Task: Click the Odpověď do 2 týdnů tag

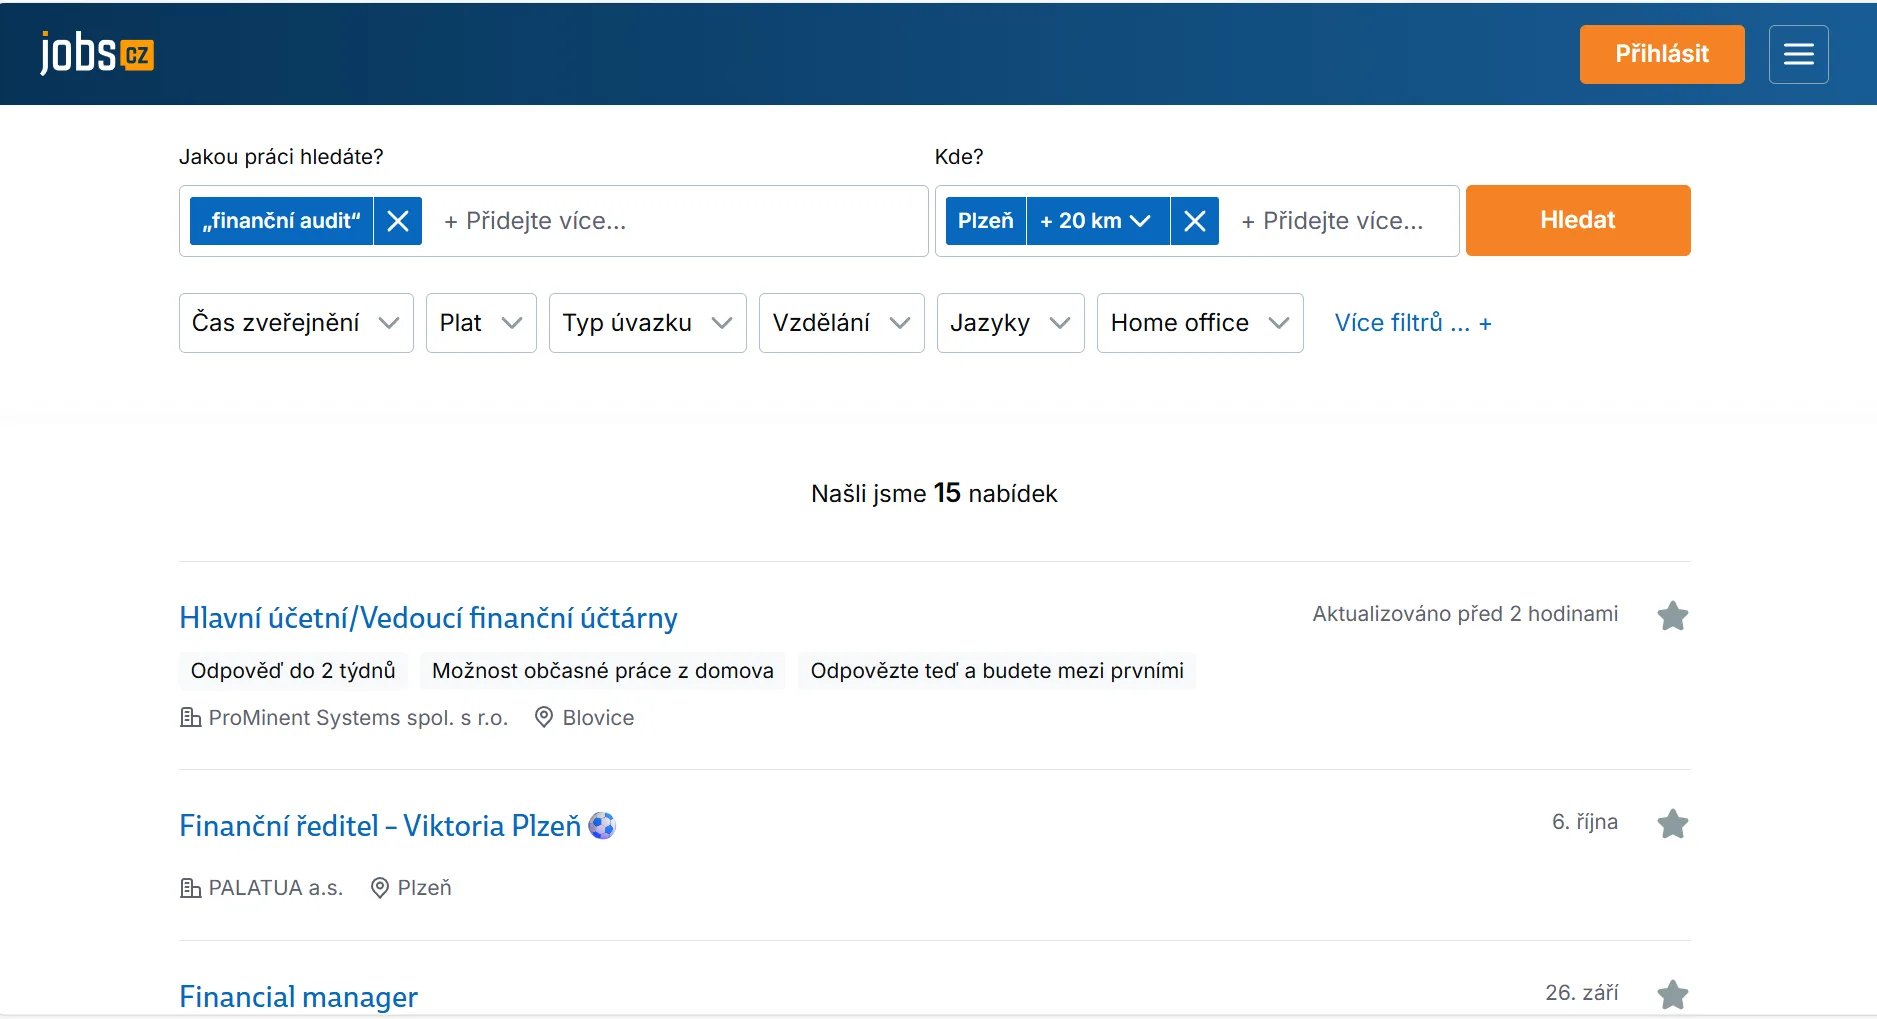Action: (293, 671)
